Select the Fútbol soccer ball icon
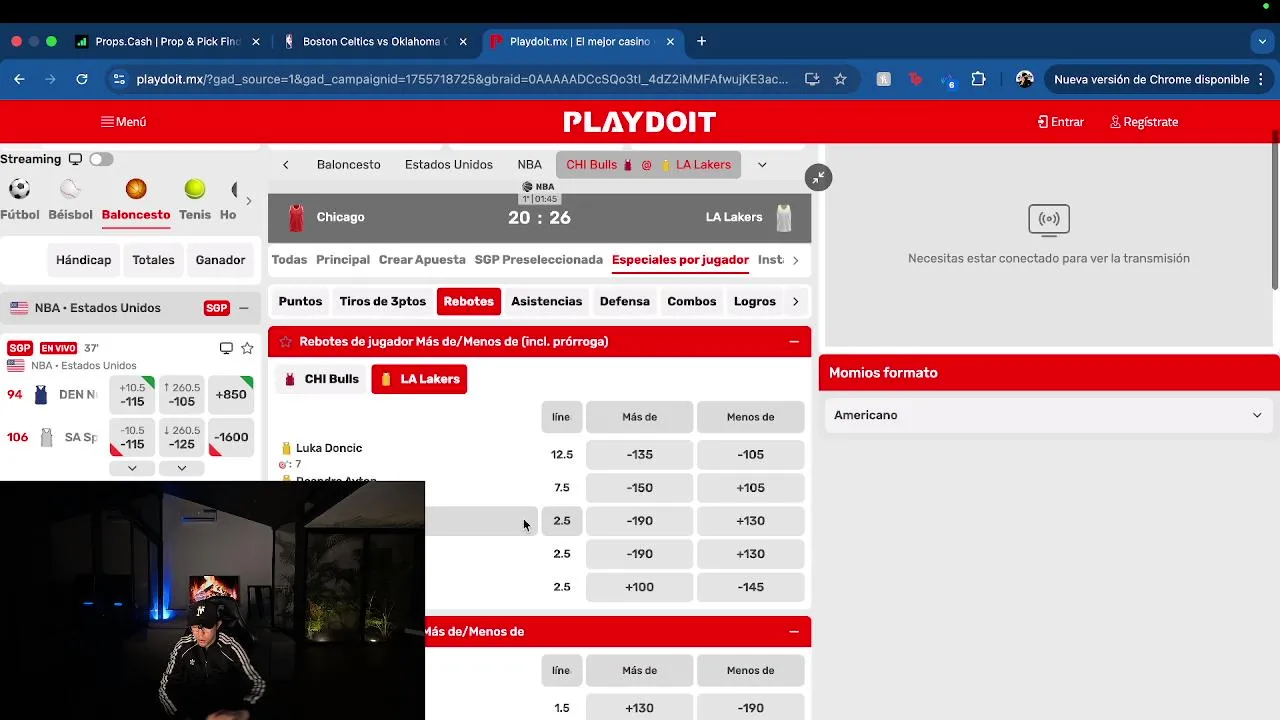The image size is (1280, 720). (19, 189)
